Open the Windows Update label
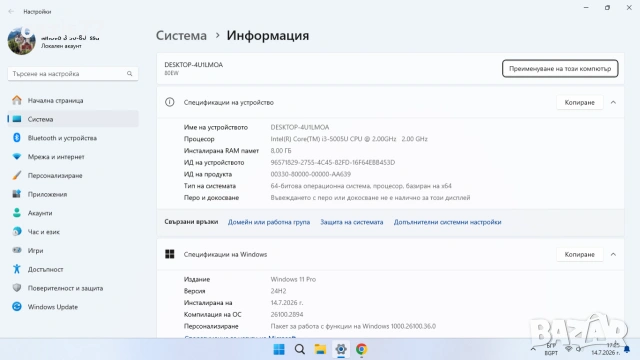Image resolution: width=640 pixels, height=360 pixels. pos(53,307)
